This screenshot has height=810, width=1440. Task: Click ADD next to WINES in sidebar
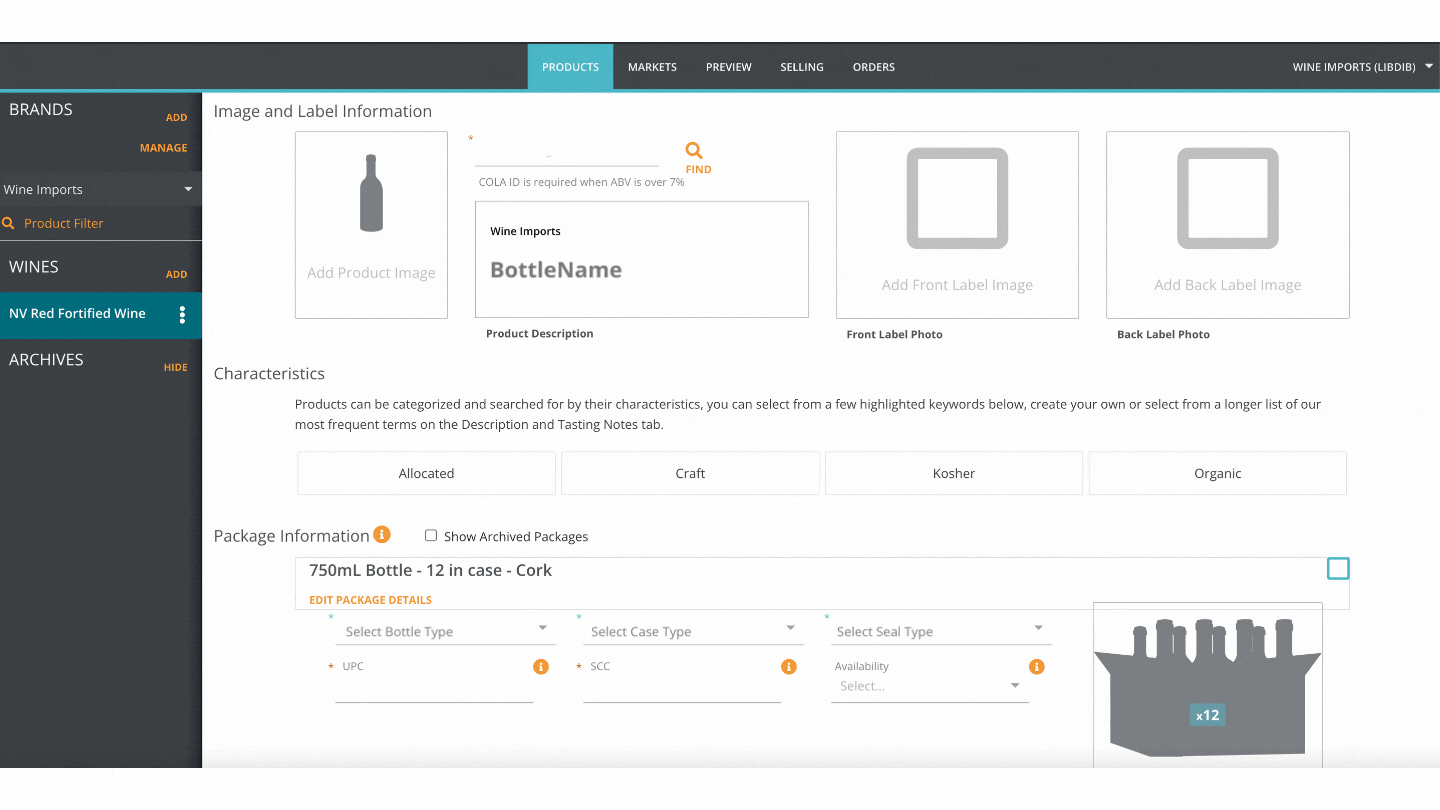tap(176, 274)
